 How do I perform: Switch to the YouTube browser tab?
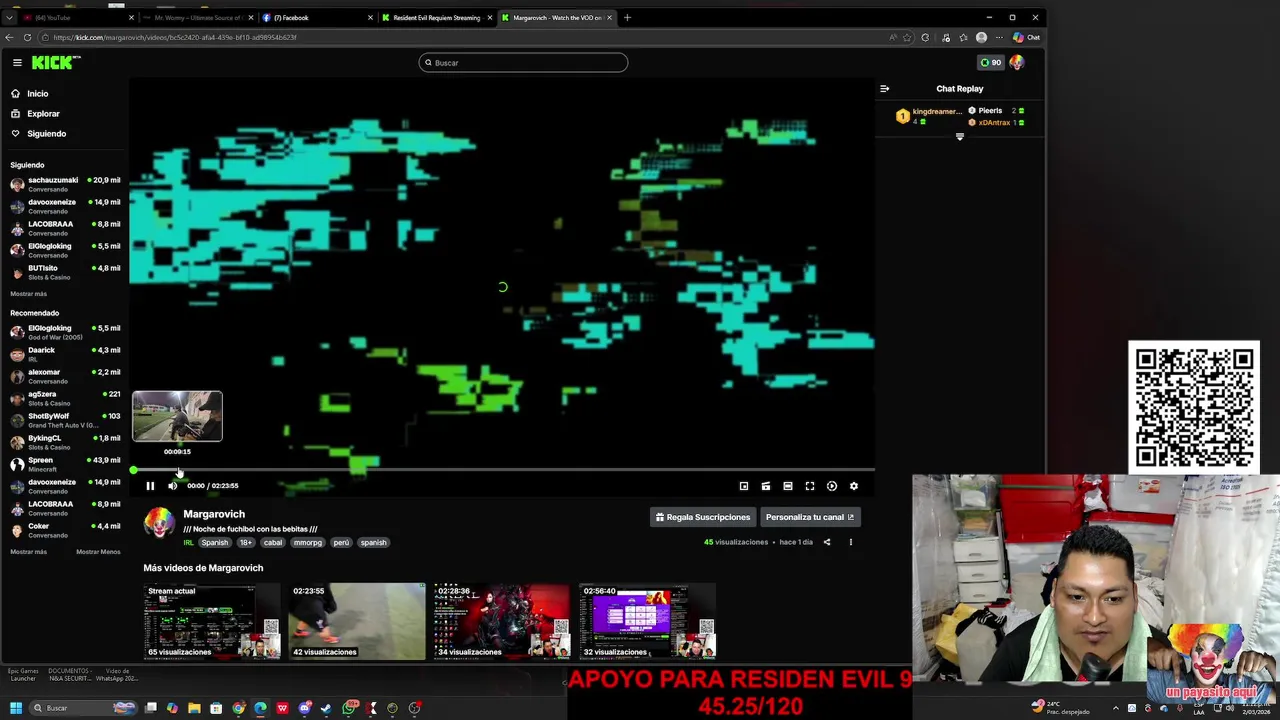[x=78, y=17]
